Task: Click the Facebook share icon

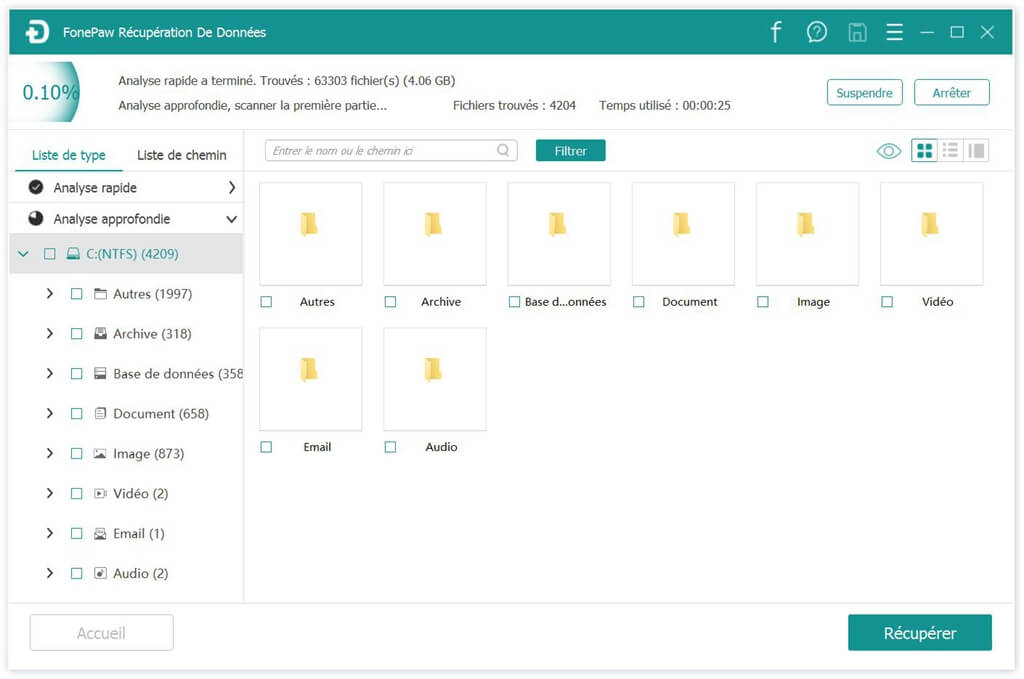Action: [x=776, y=31]
